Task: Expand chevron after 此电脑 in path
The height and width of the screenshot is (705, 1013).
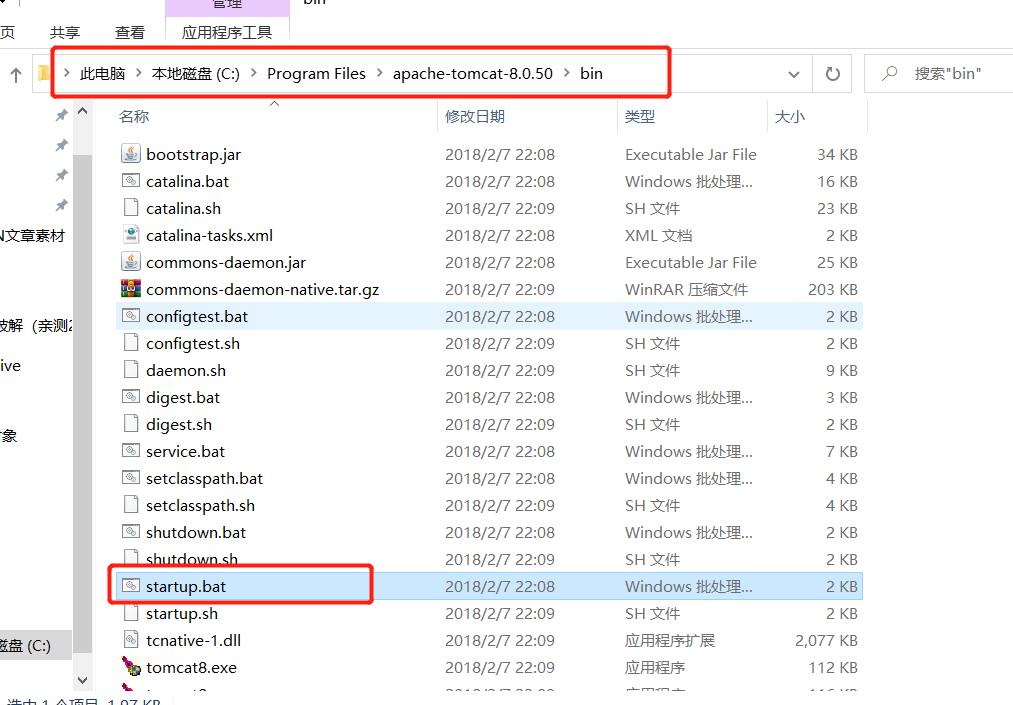Action: [x=139, y=73]
